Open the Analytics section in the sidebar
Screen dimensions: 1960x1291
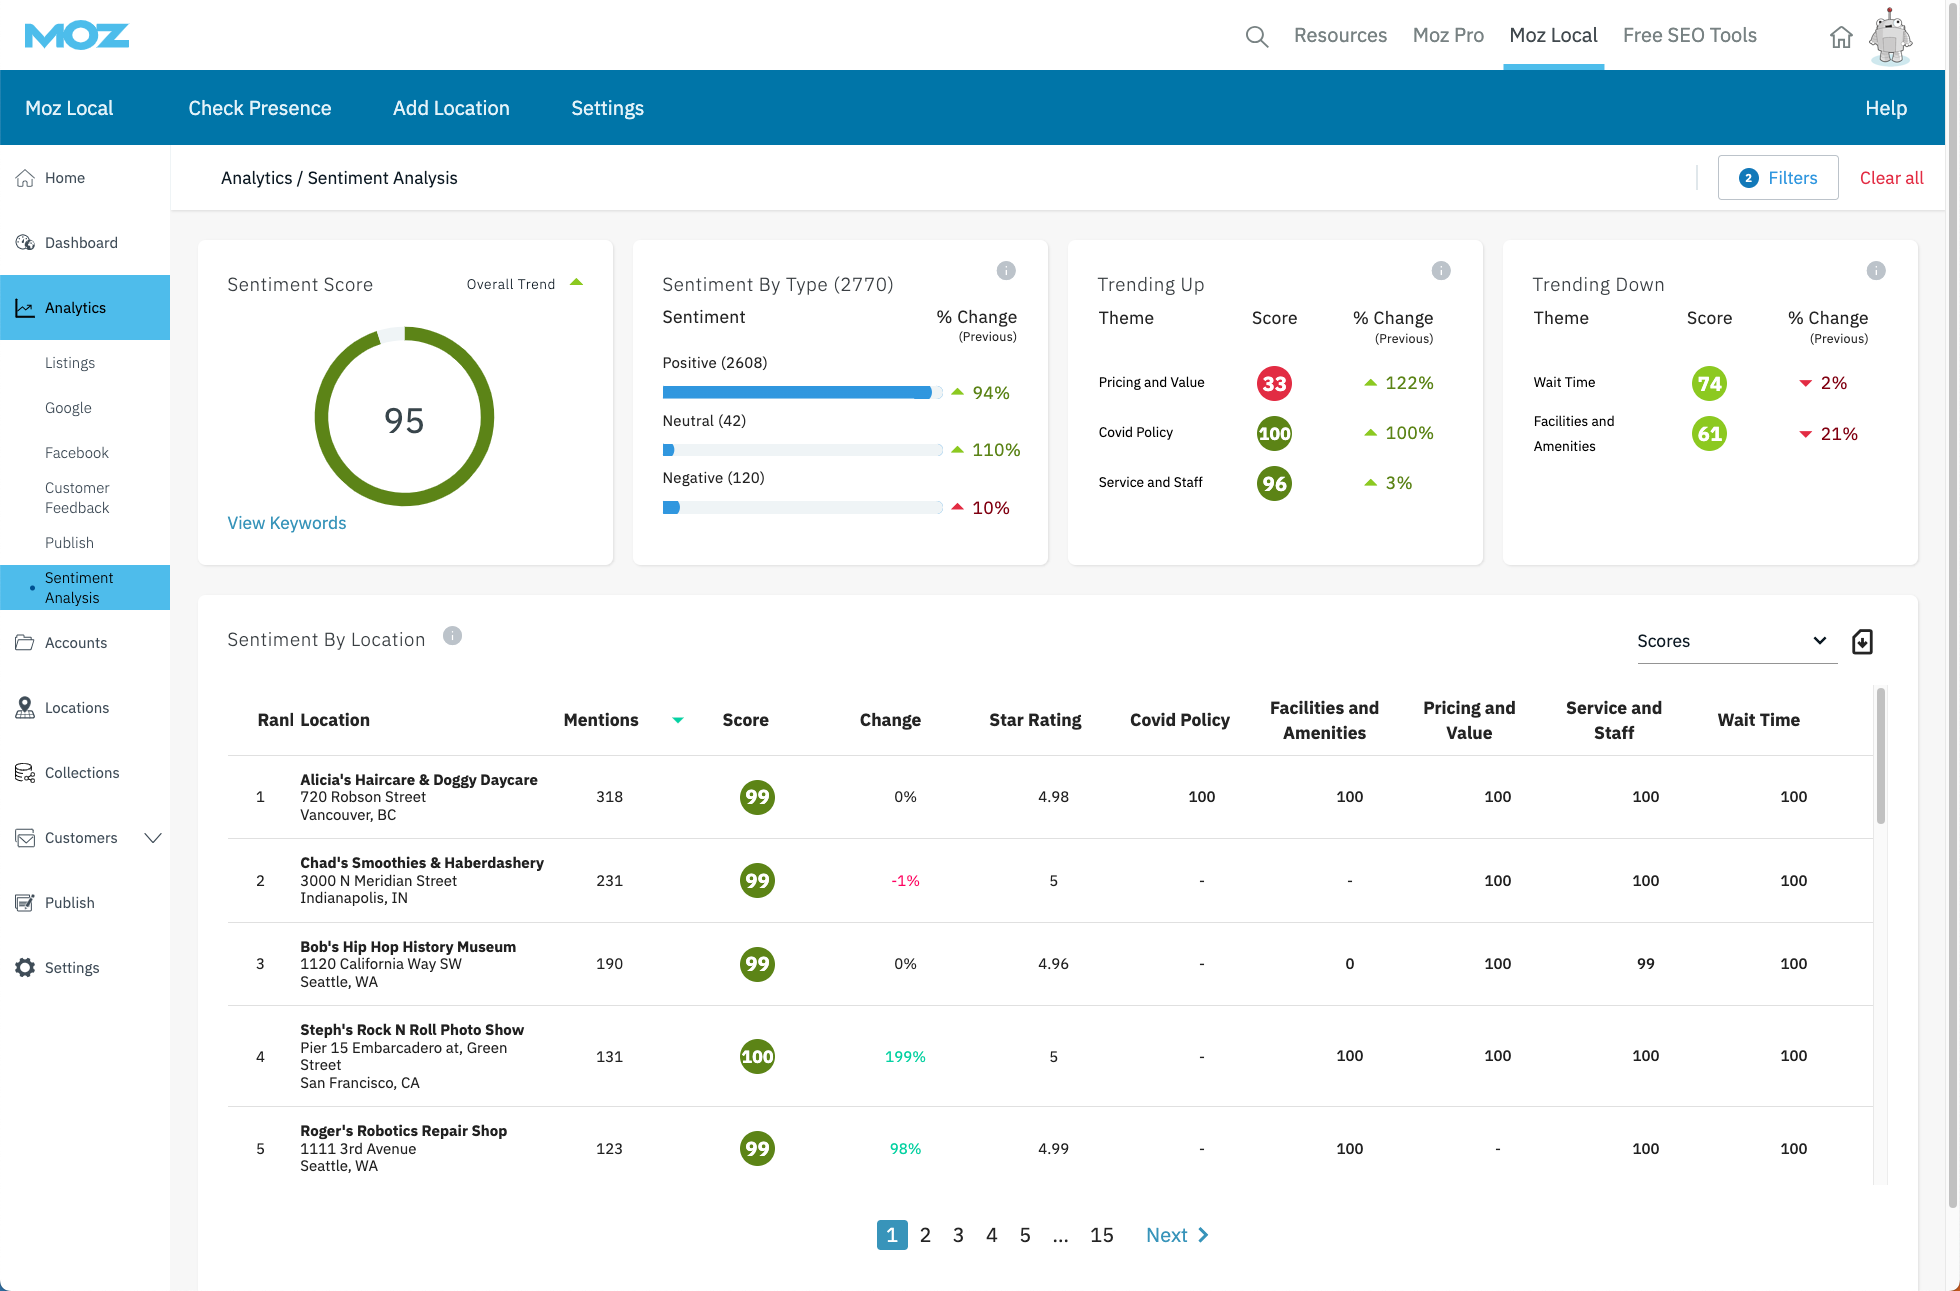point(75,307)
